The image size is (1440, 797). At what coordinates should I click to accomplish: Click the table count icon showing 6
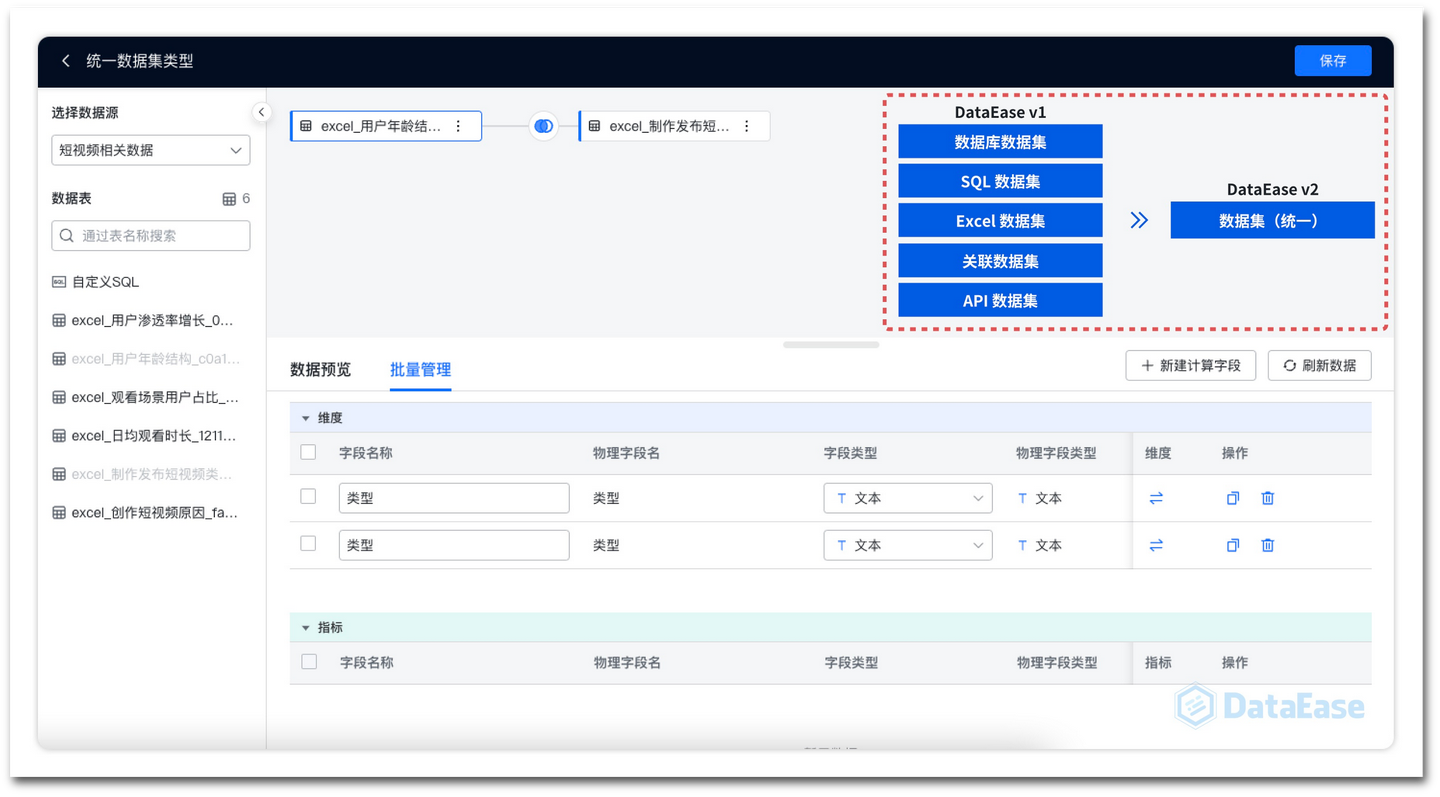point(228,198)
